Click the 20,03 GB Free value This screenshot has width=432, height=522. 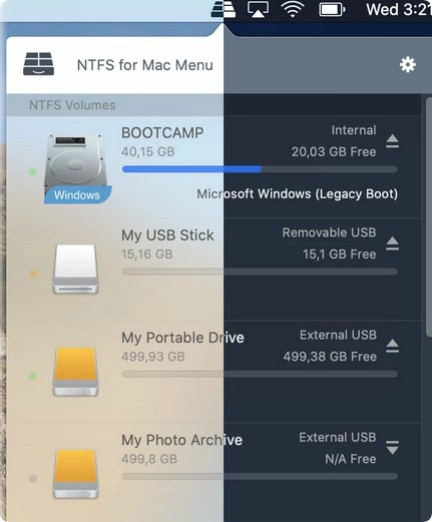pos(334,152)
